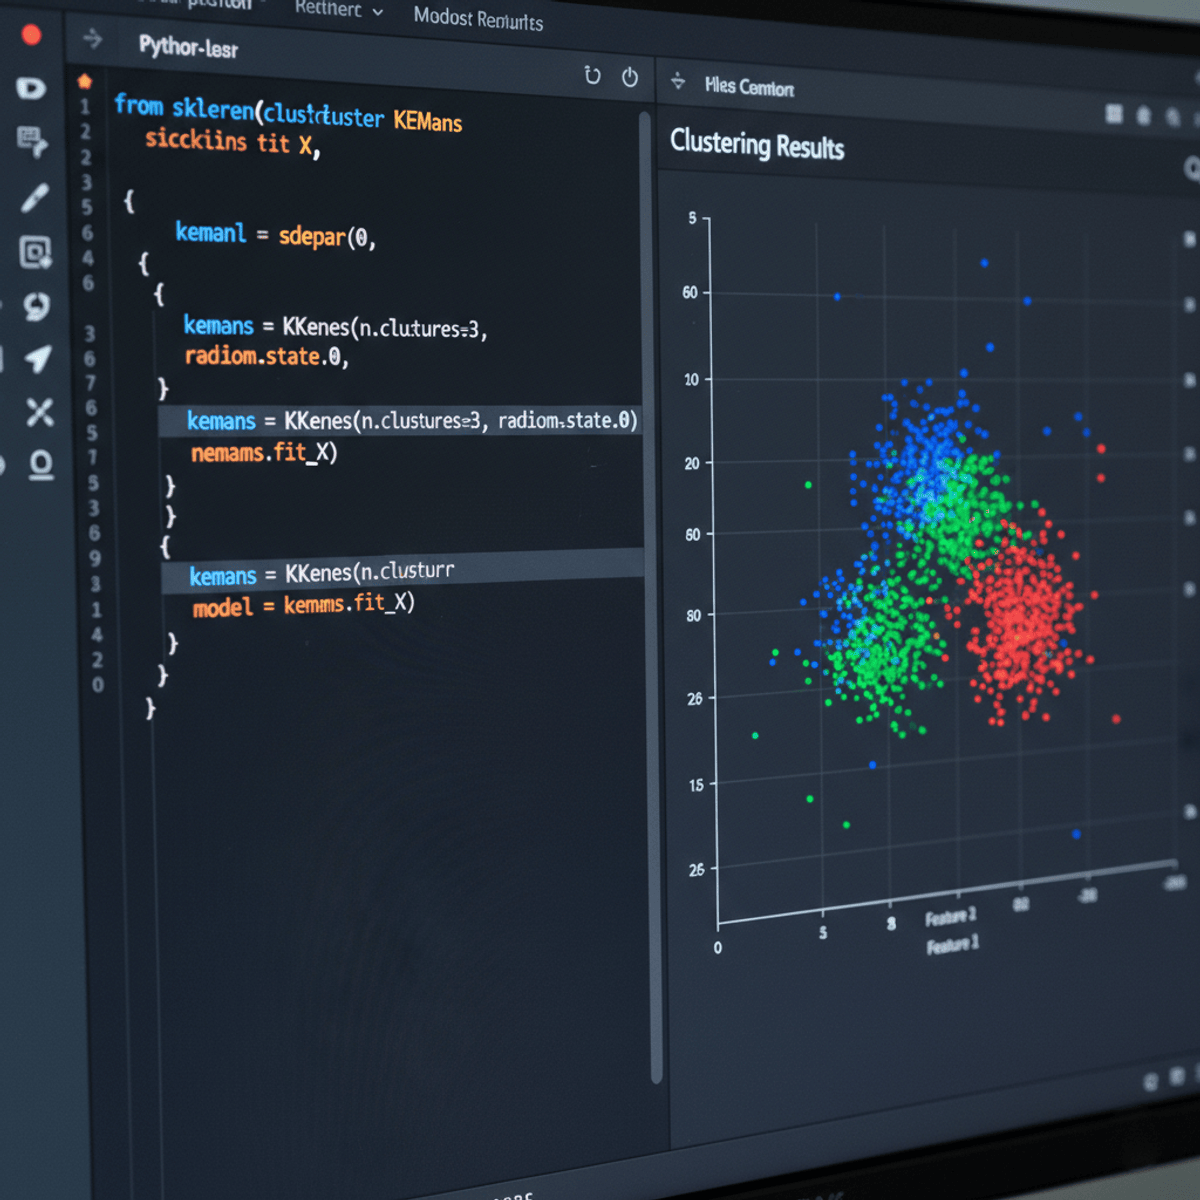Run the script using the circular arrow icon

[592, 77]
